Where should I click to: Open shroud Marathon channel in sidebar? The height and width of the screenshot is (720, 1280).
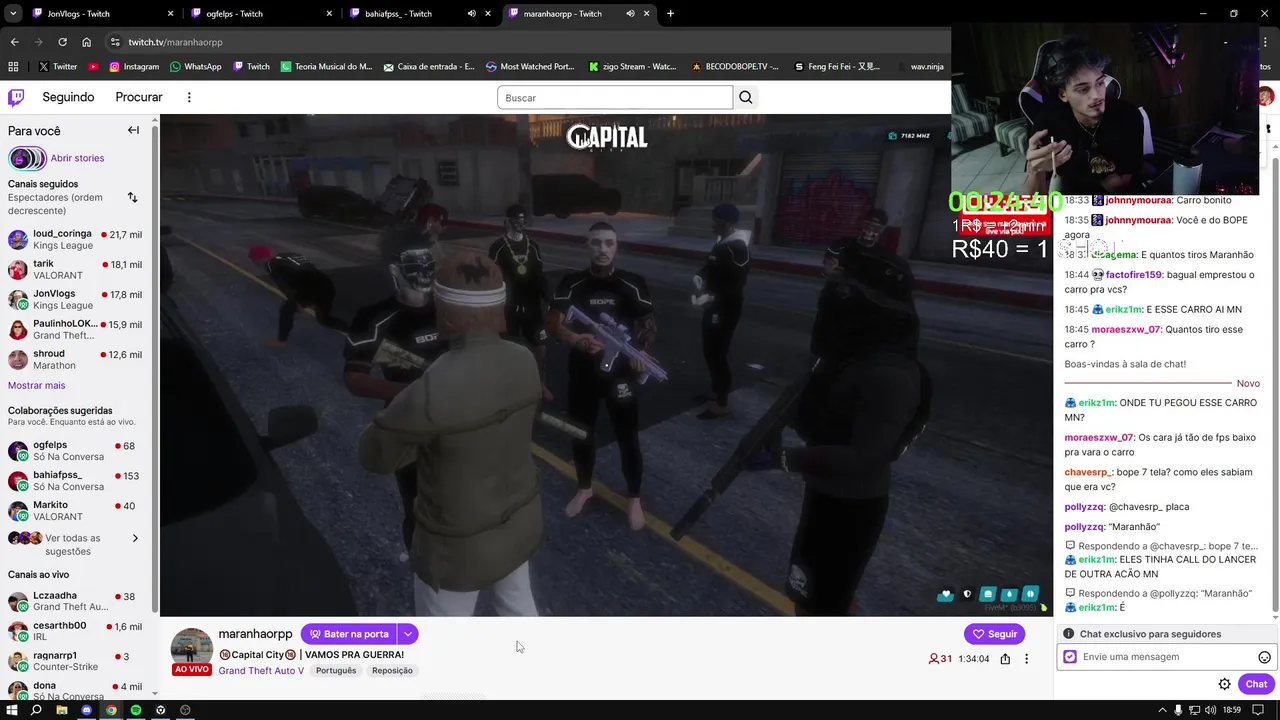[x=75, y=360]
